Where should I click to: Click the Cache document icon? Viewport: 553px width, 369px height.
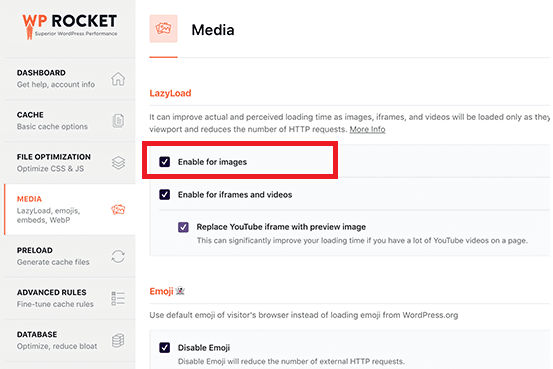tap(118, 121)
